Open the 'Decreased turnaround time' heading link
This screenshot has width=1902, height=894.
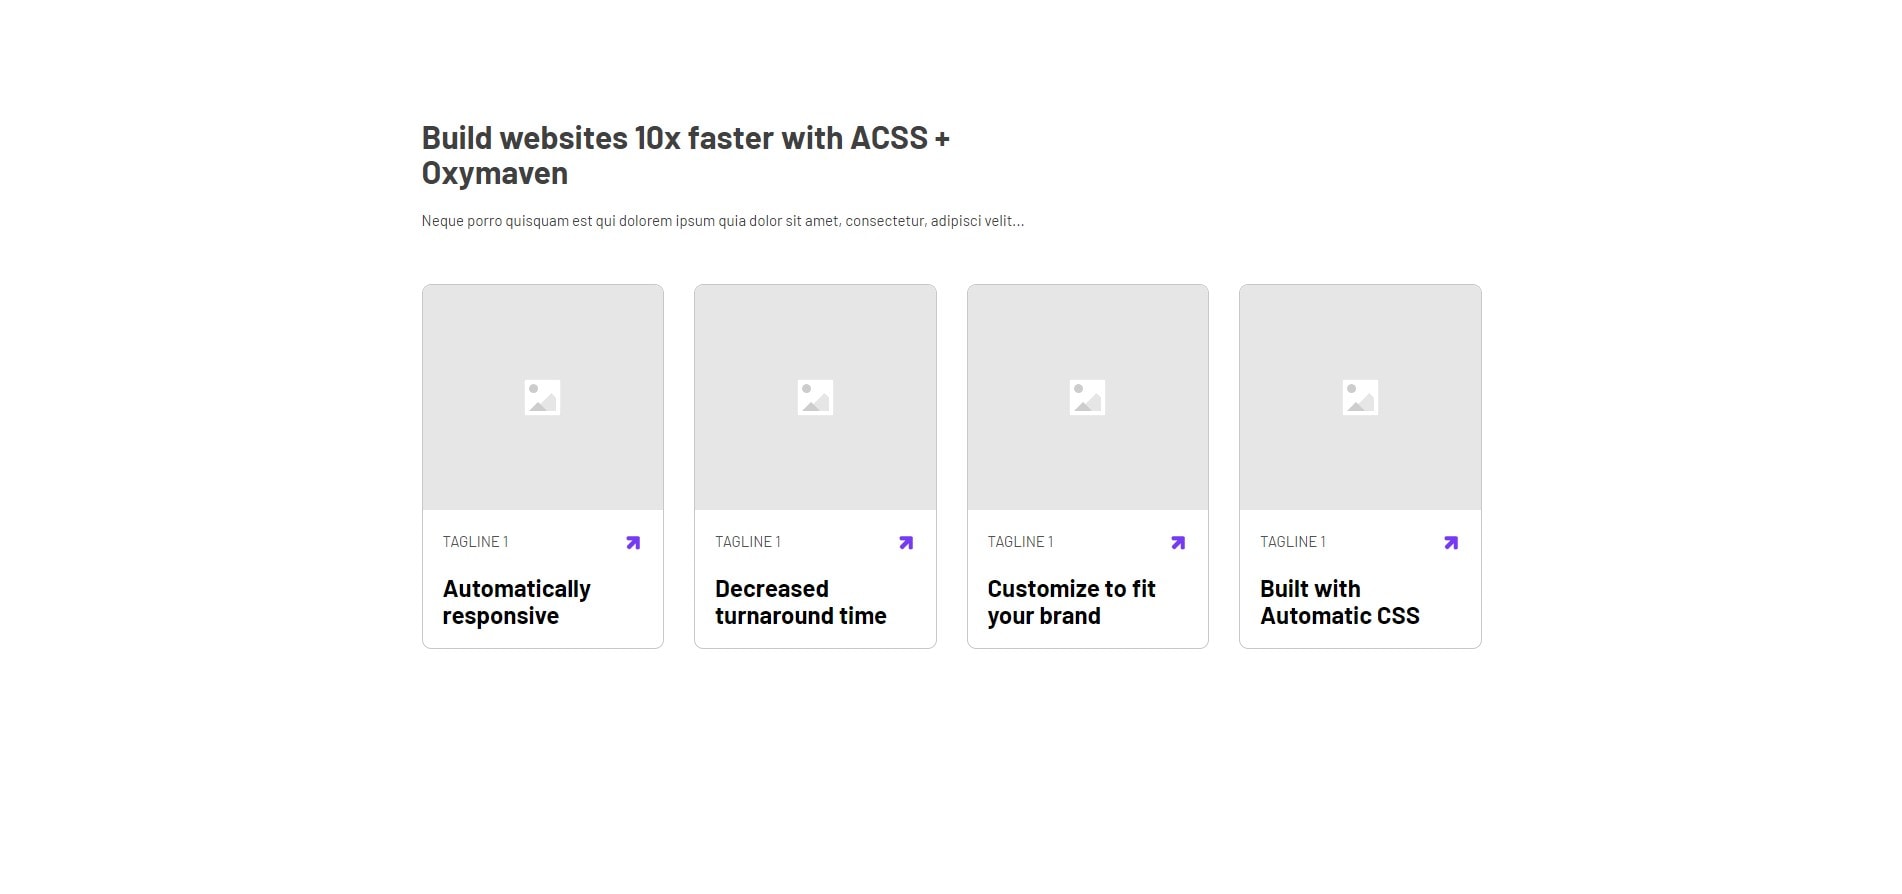[x=801, y=602]
